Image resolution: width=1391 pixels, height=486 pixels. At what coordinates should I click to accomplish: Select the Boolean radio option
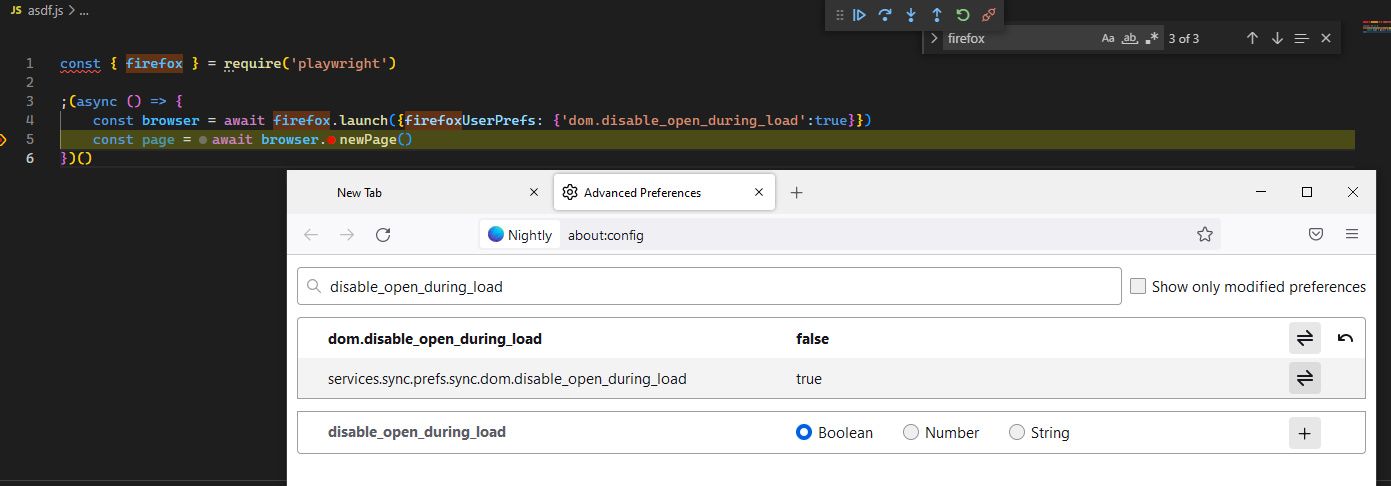804,433
